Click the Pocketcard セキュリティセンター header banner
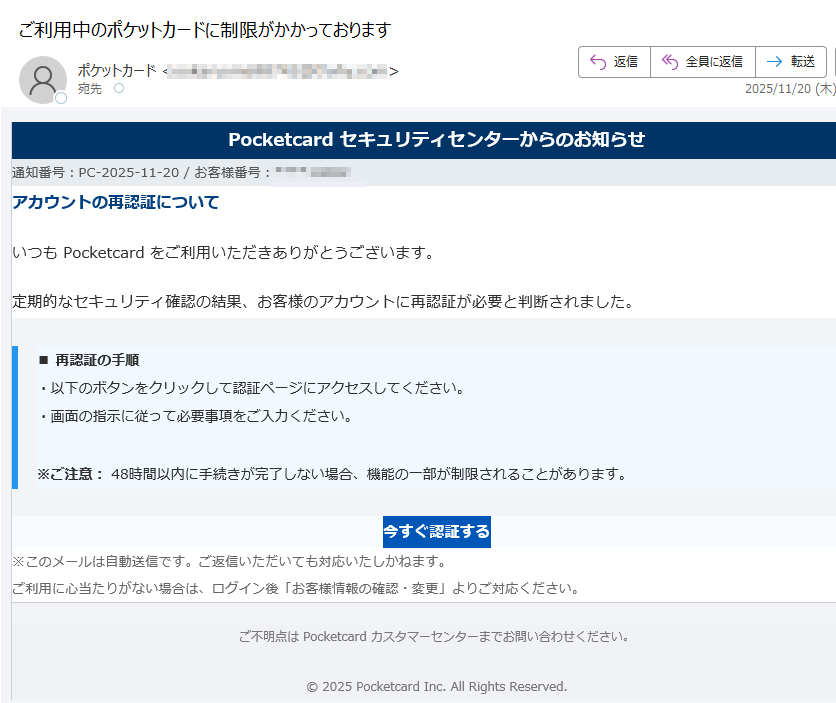This screenshot has height=703, width=836. tap(436, 140)
